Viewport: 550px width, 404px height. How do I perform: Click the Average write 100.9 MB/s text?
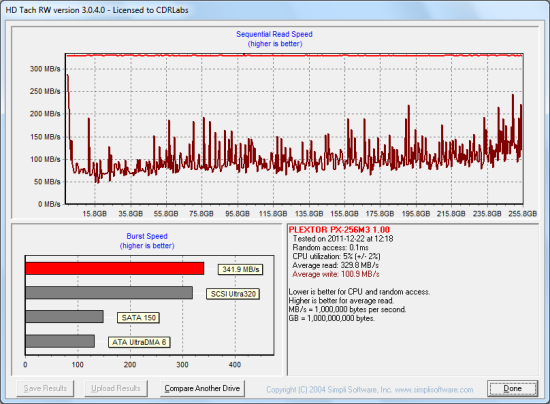pyautogui.click(x=336, y=274)
